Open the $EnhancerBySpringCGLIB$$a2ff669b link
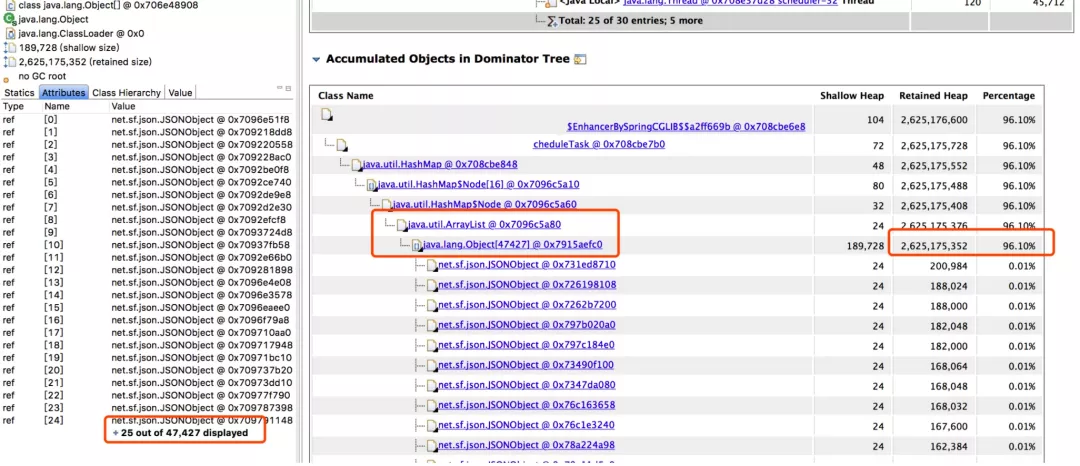 pyautogui.click(x=686, y=127)
